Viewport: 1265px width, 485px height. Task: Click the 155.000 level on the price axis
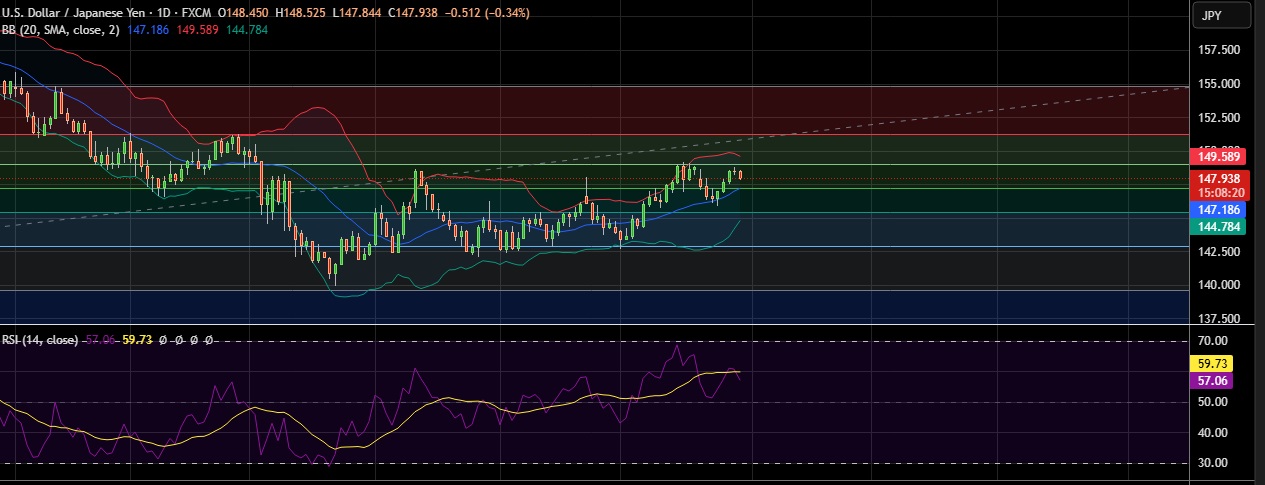click(1219, 84)
